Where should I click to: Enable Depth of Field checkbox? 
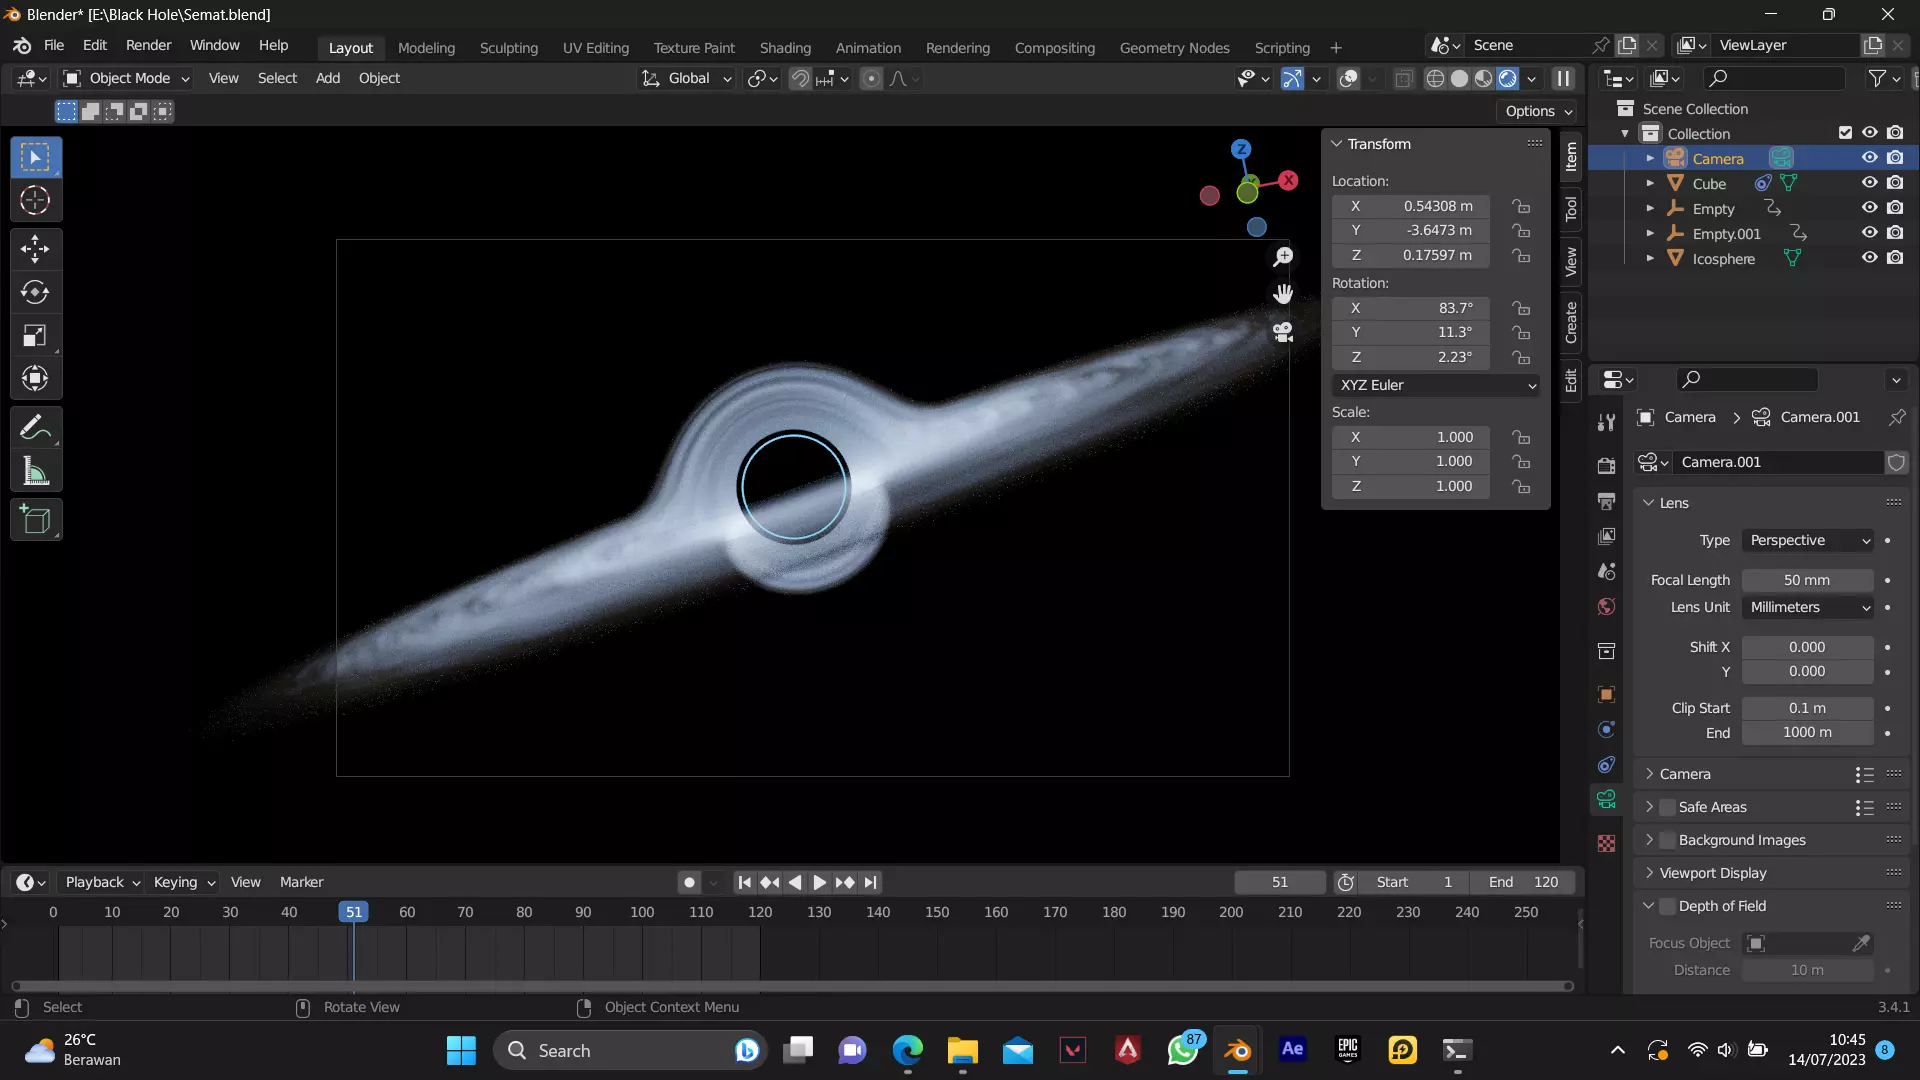(1667, 906)
